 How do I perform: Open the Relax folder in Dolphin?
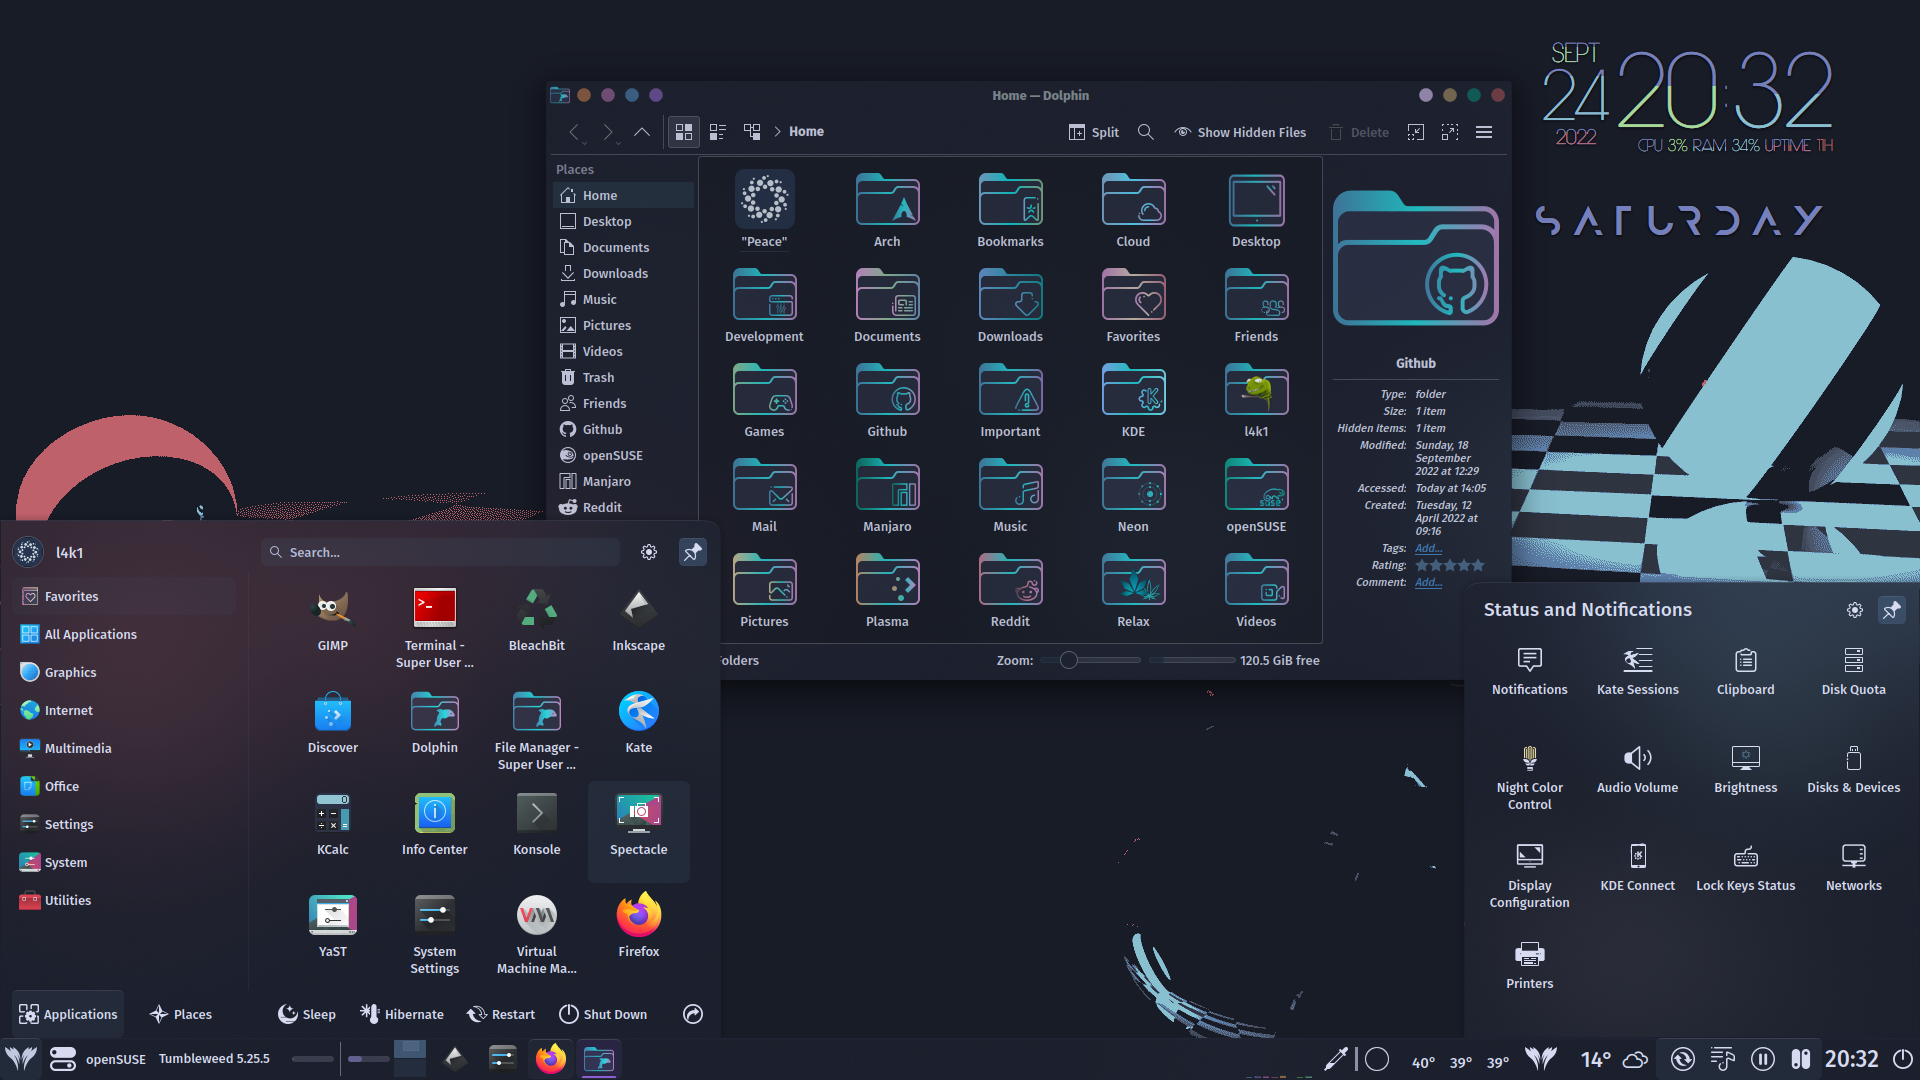click(x=1133, y=590)
